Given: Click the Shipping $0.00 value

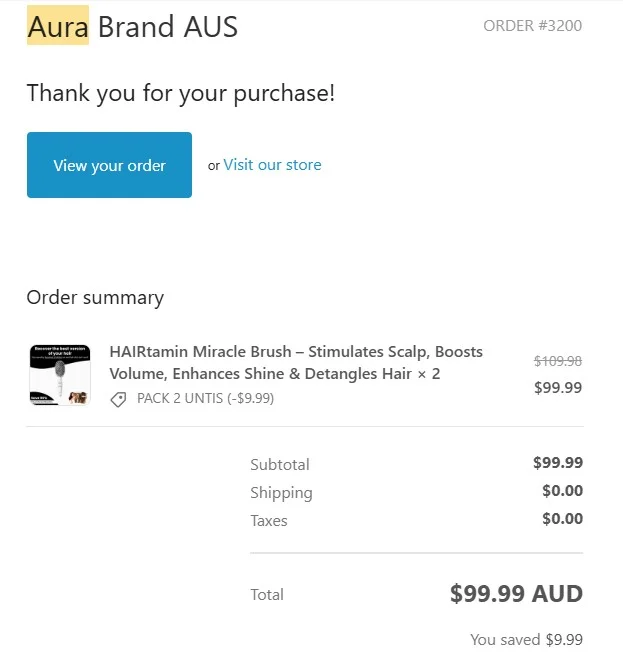Looking at the screenshot, I should [x=562, y=492].
